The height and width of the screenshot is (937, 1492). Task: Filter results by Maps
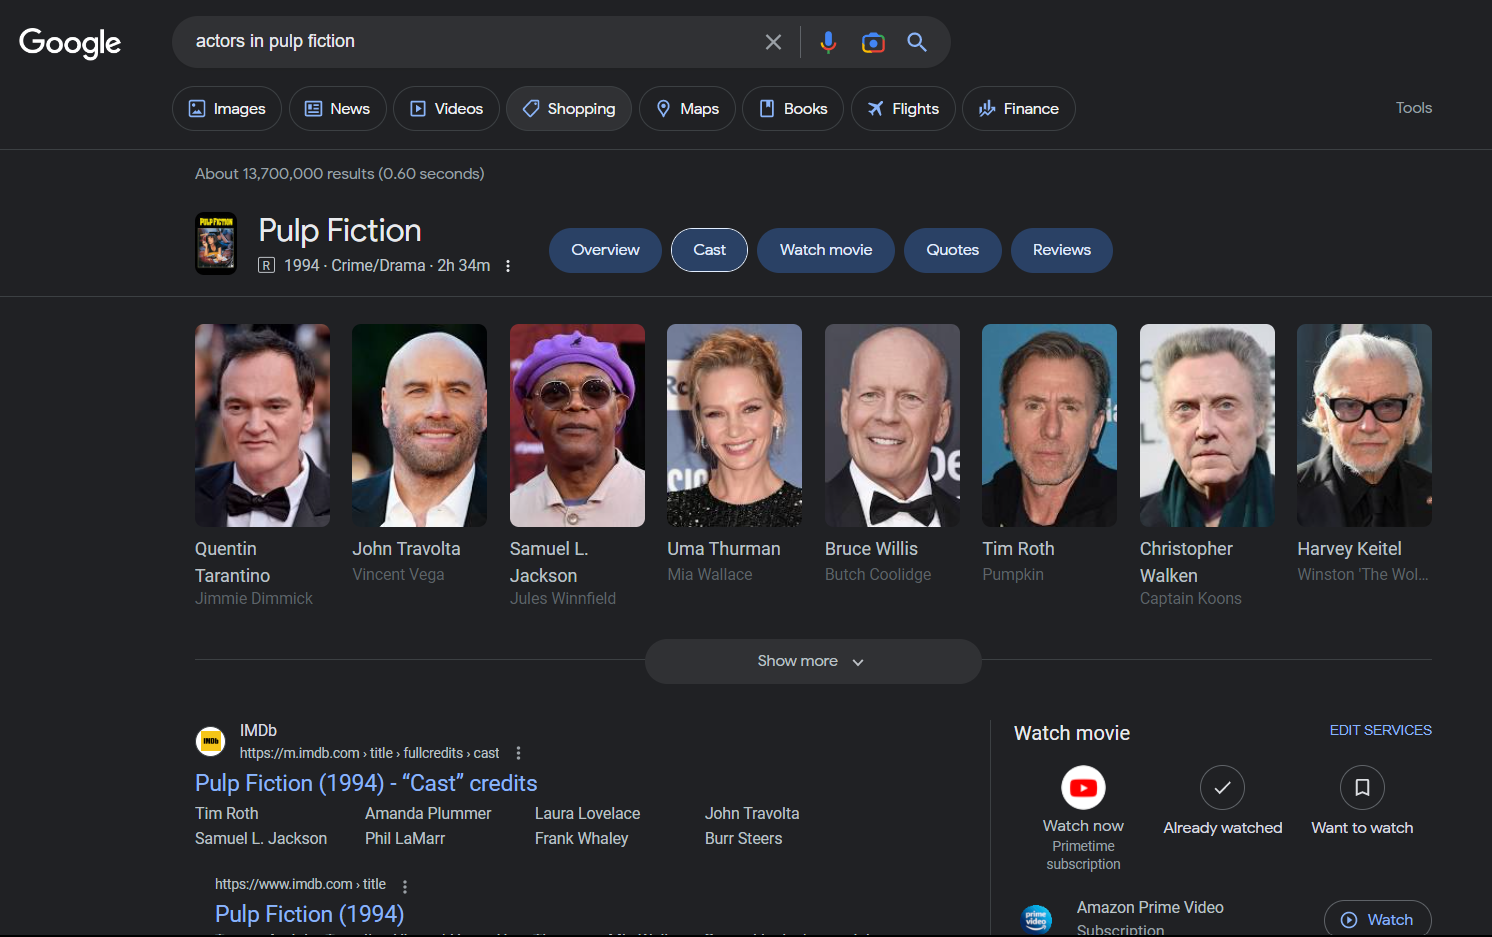tap(687, 108)
